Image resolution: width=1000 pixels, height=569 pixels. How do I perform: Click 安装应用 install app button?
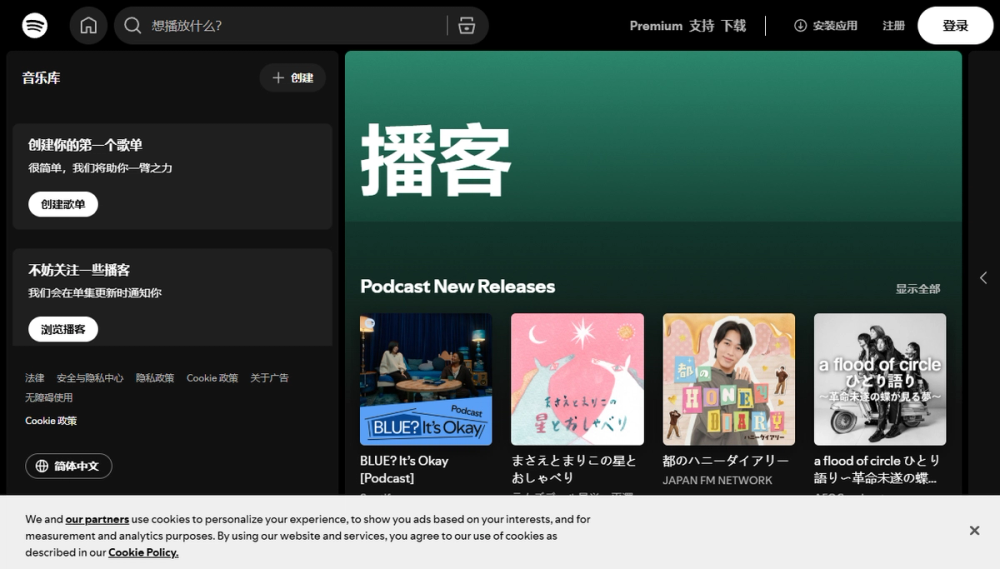pyautogui.click(x=825, y=26)
